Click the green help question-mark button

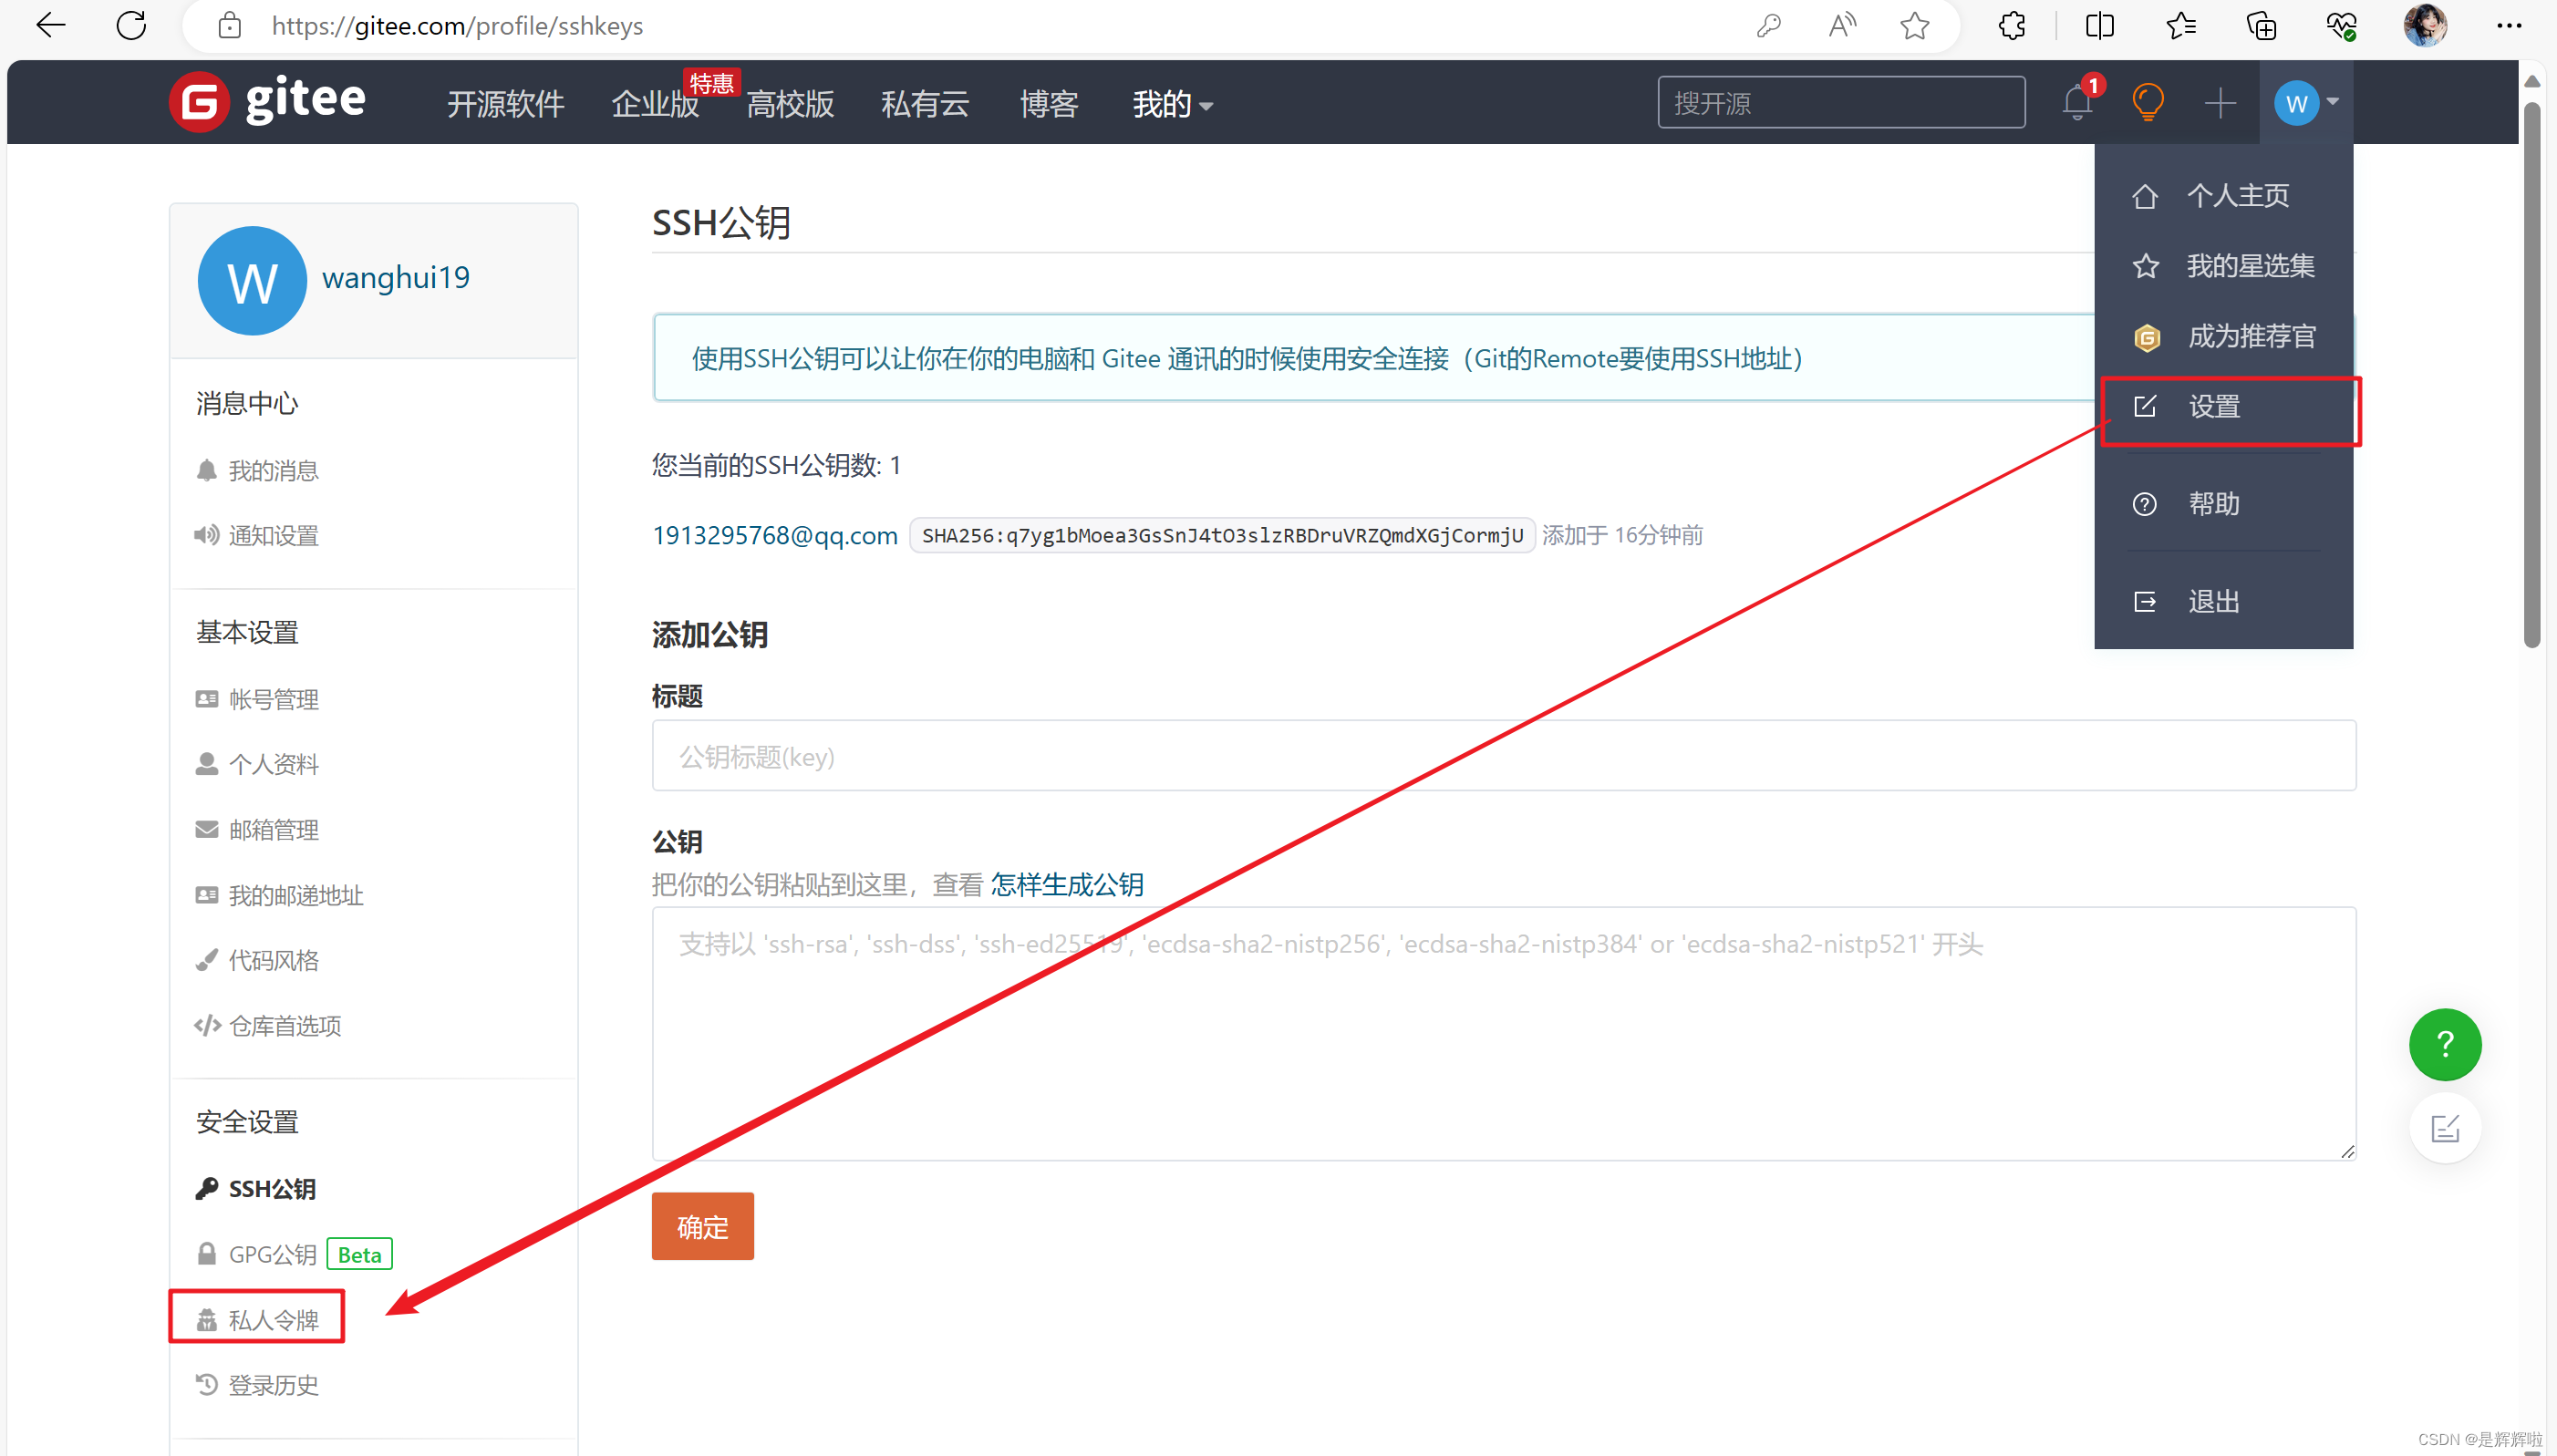(2444, 1044)
